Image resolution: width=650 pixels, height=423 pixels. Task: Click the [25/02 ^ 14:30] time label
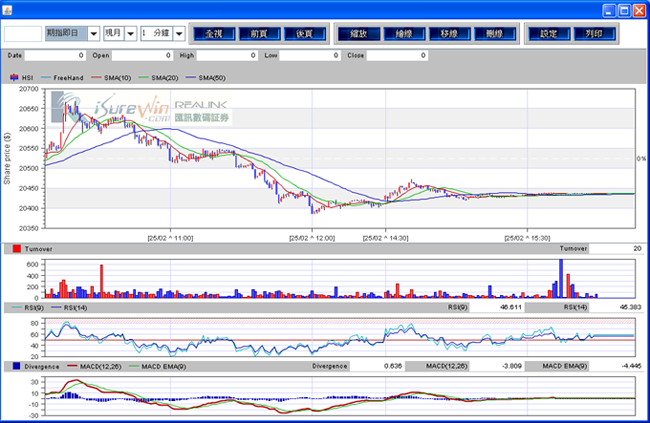point(386,238)
